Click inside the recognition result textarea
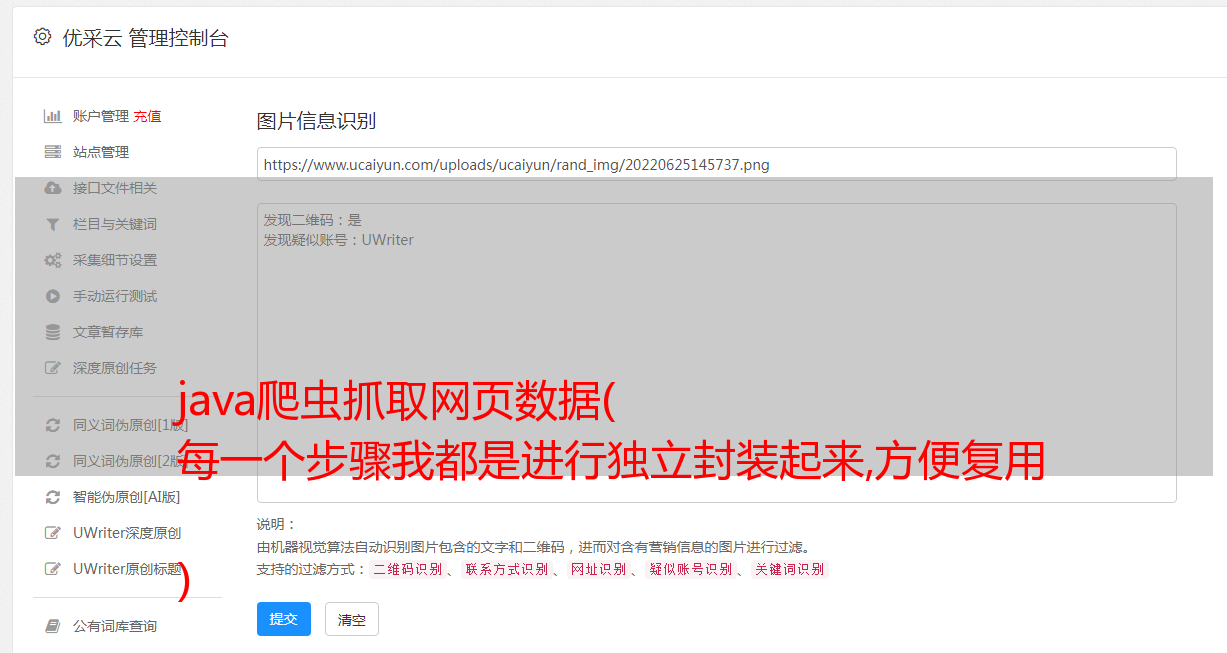1227x653 pixels. tap(716, 352)
